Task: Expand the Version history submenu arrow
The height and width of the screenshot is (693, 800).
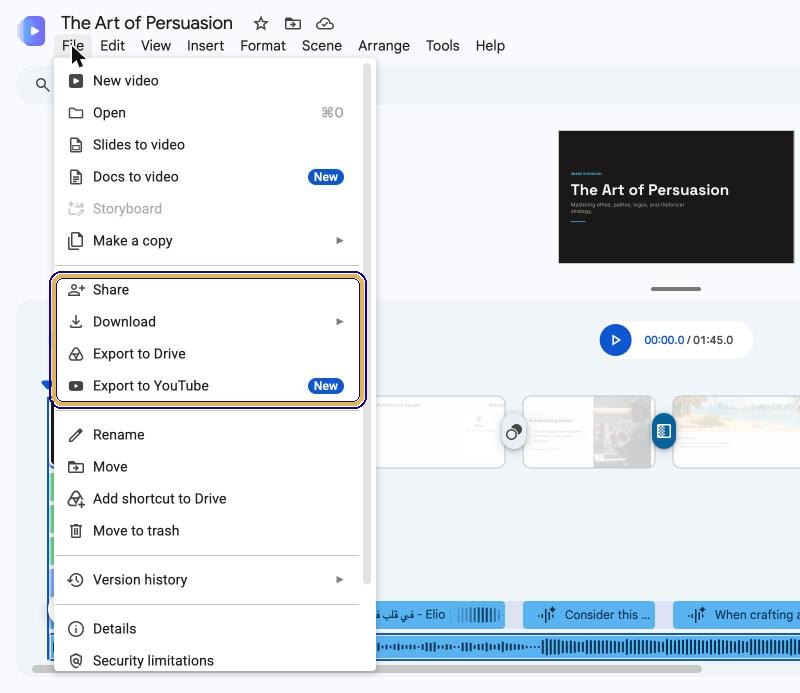Action: [339, 580]
